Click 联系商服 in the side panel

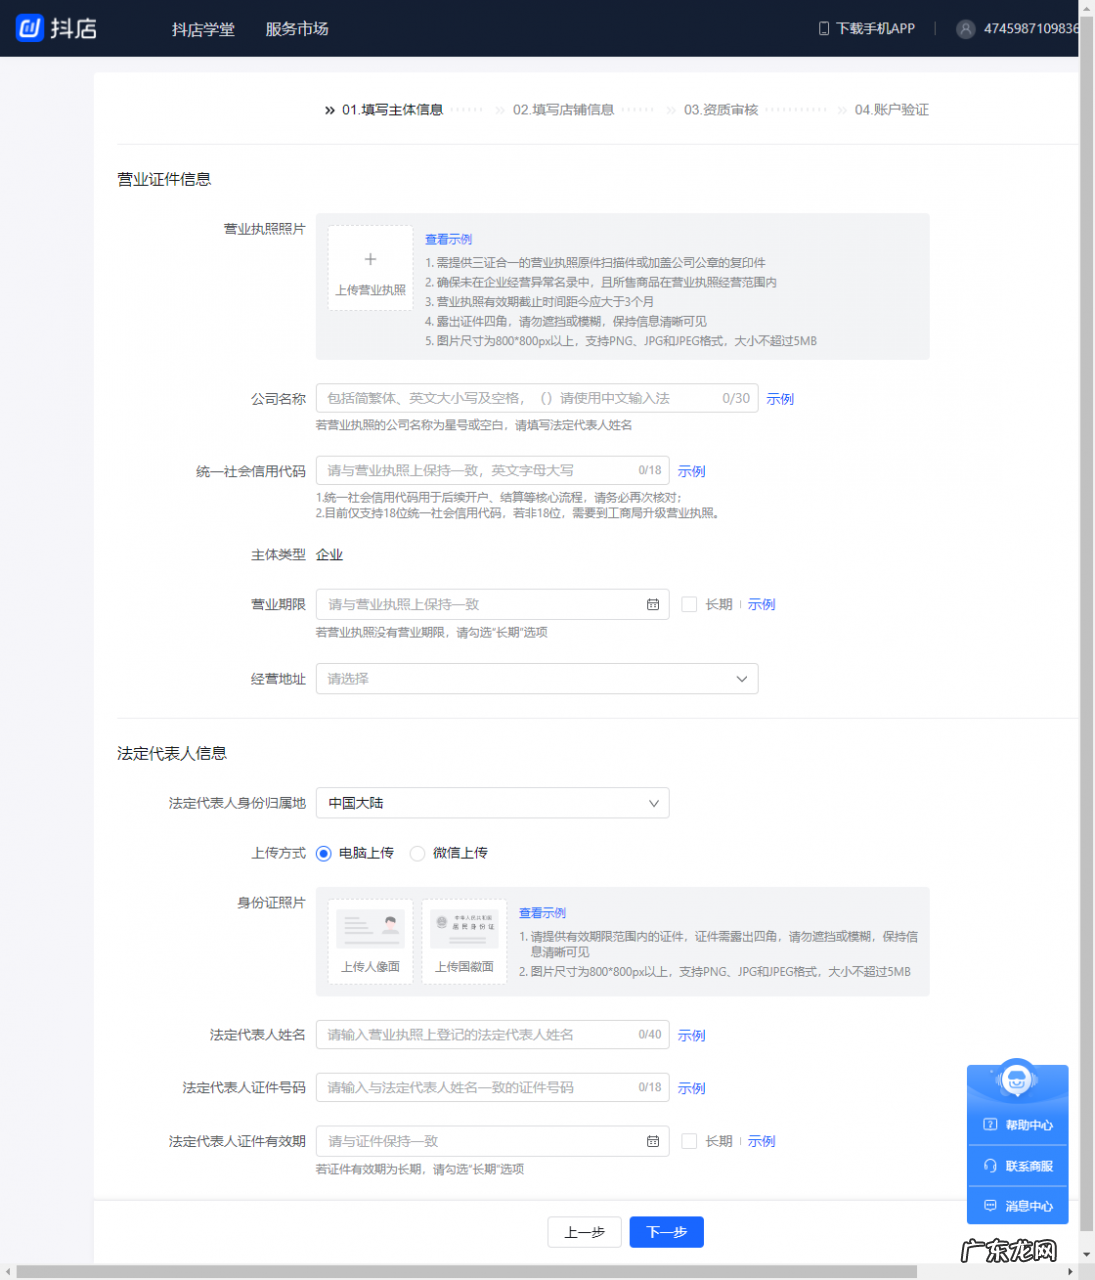coord(1017,1165)
